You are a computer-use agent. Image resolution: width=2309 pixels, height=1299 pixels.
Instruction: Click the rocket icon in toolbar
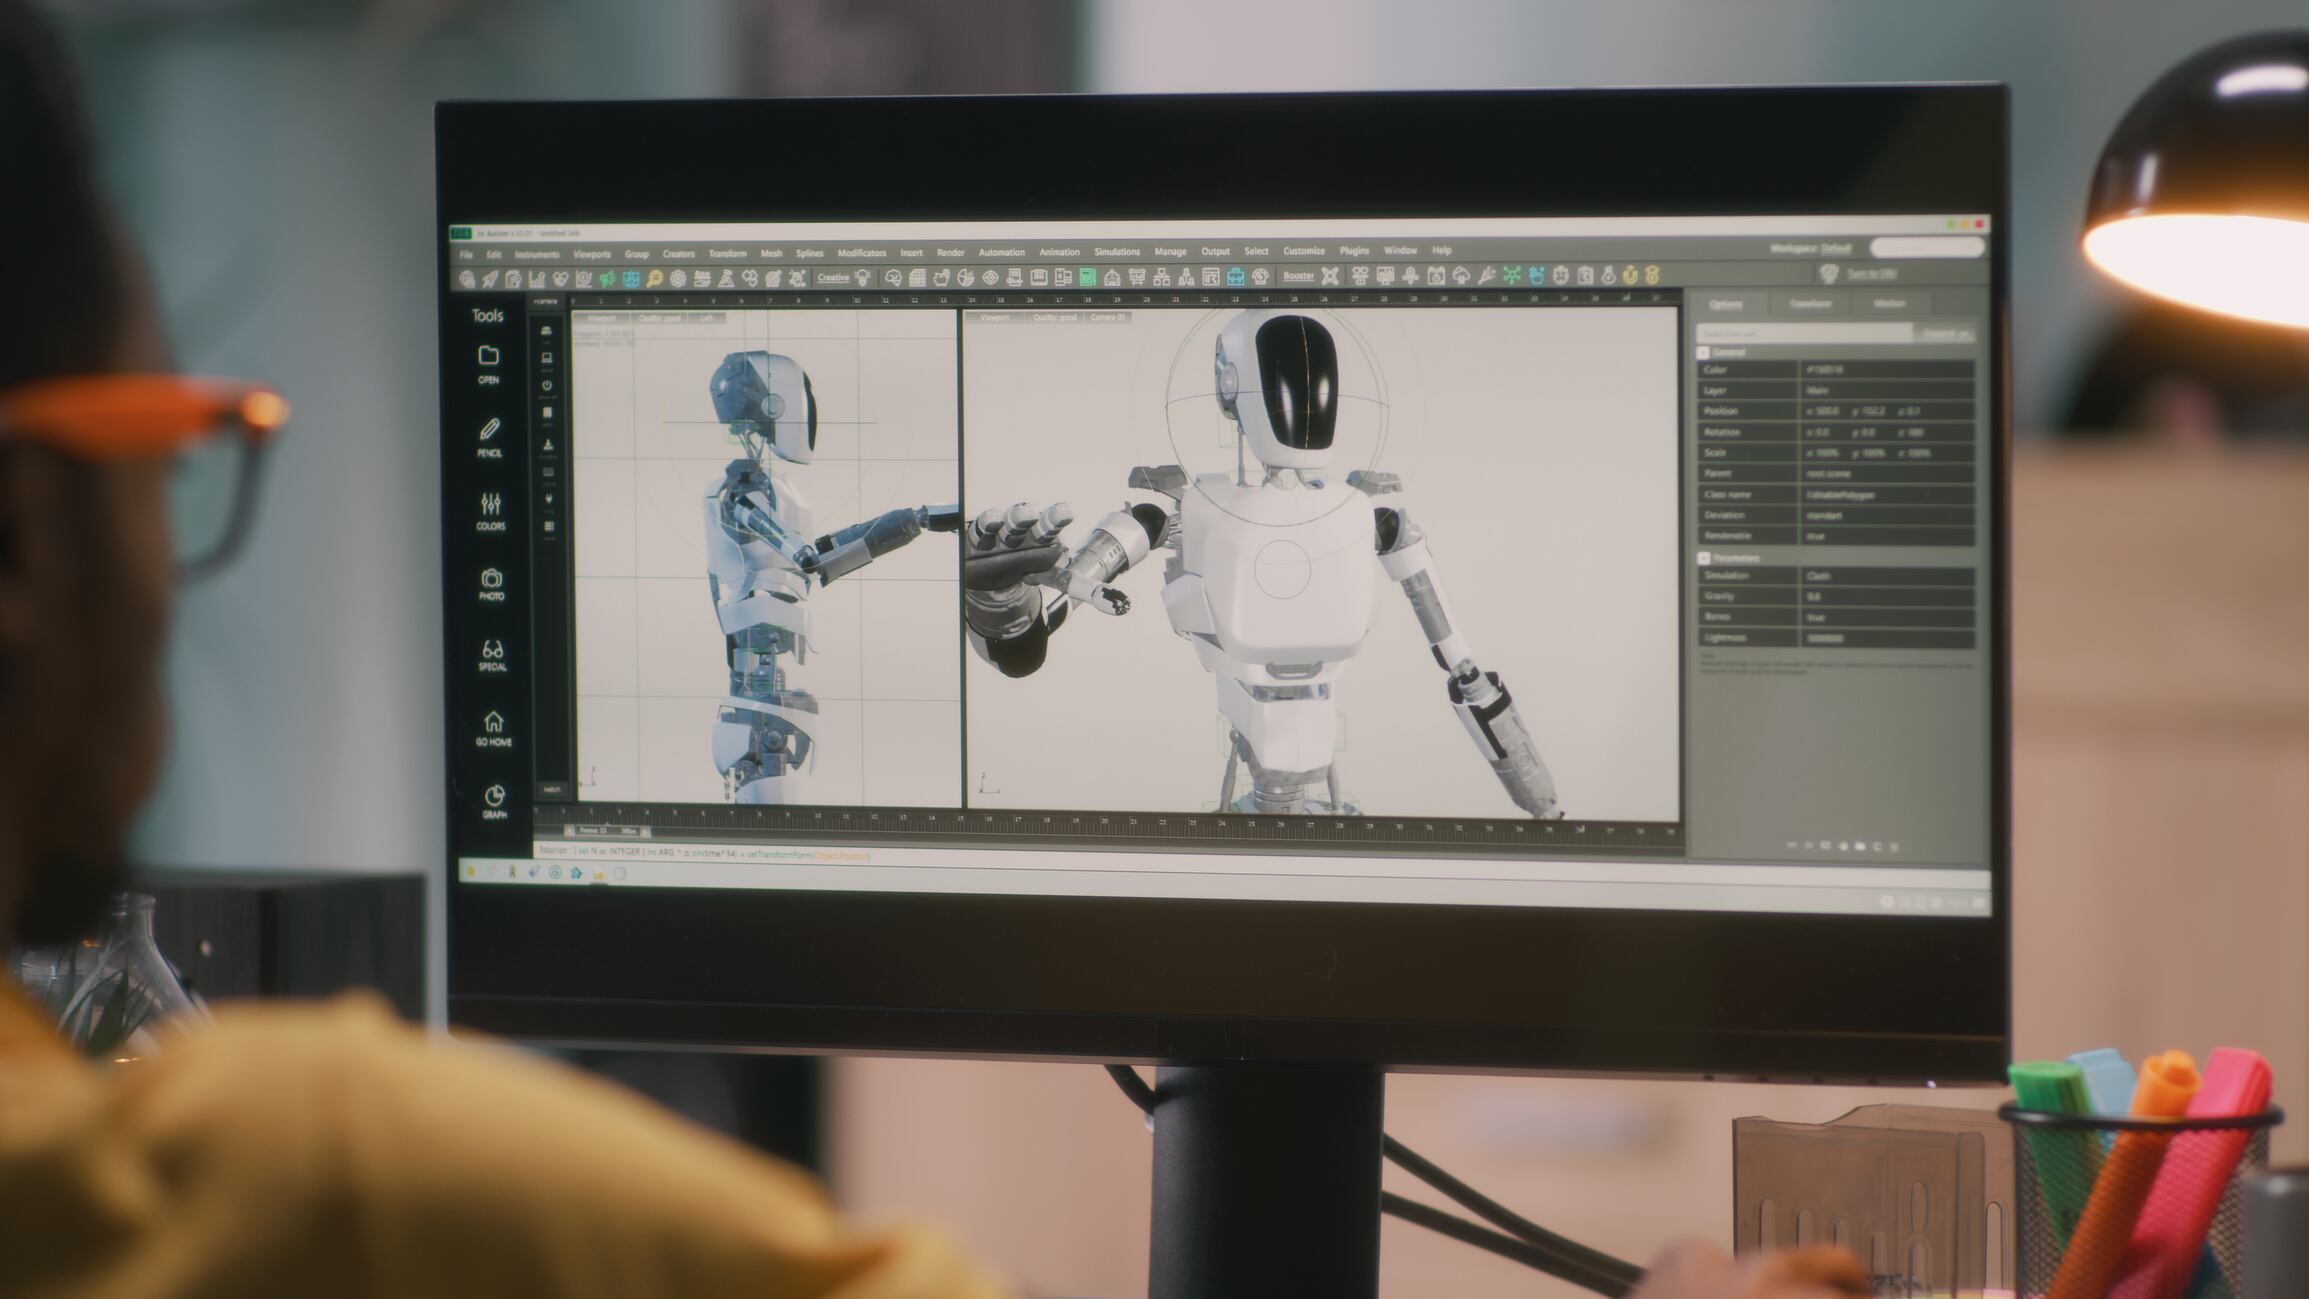[490, 279]
